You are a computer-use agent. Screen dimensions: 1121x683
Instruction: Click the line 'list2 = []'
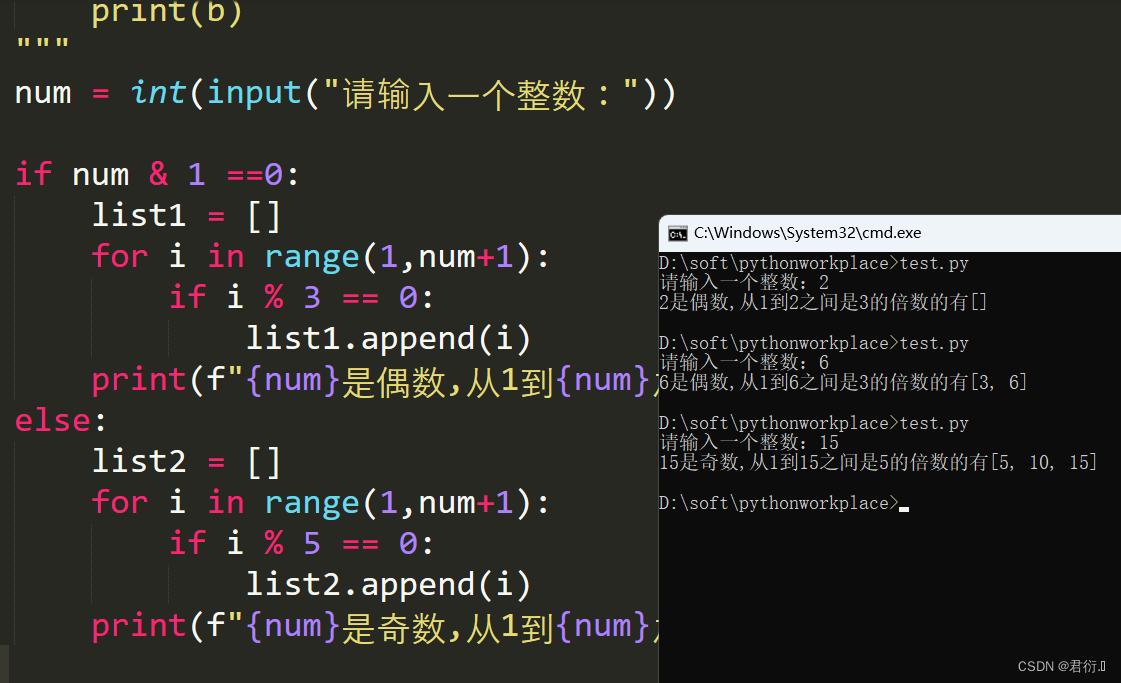(186, 461)
